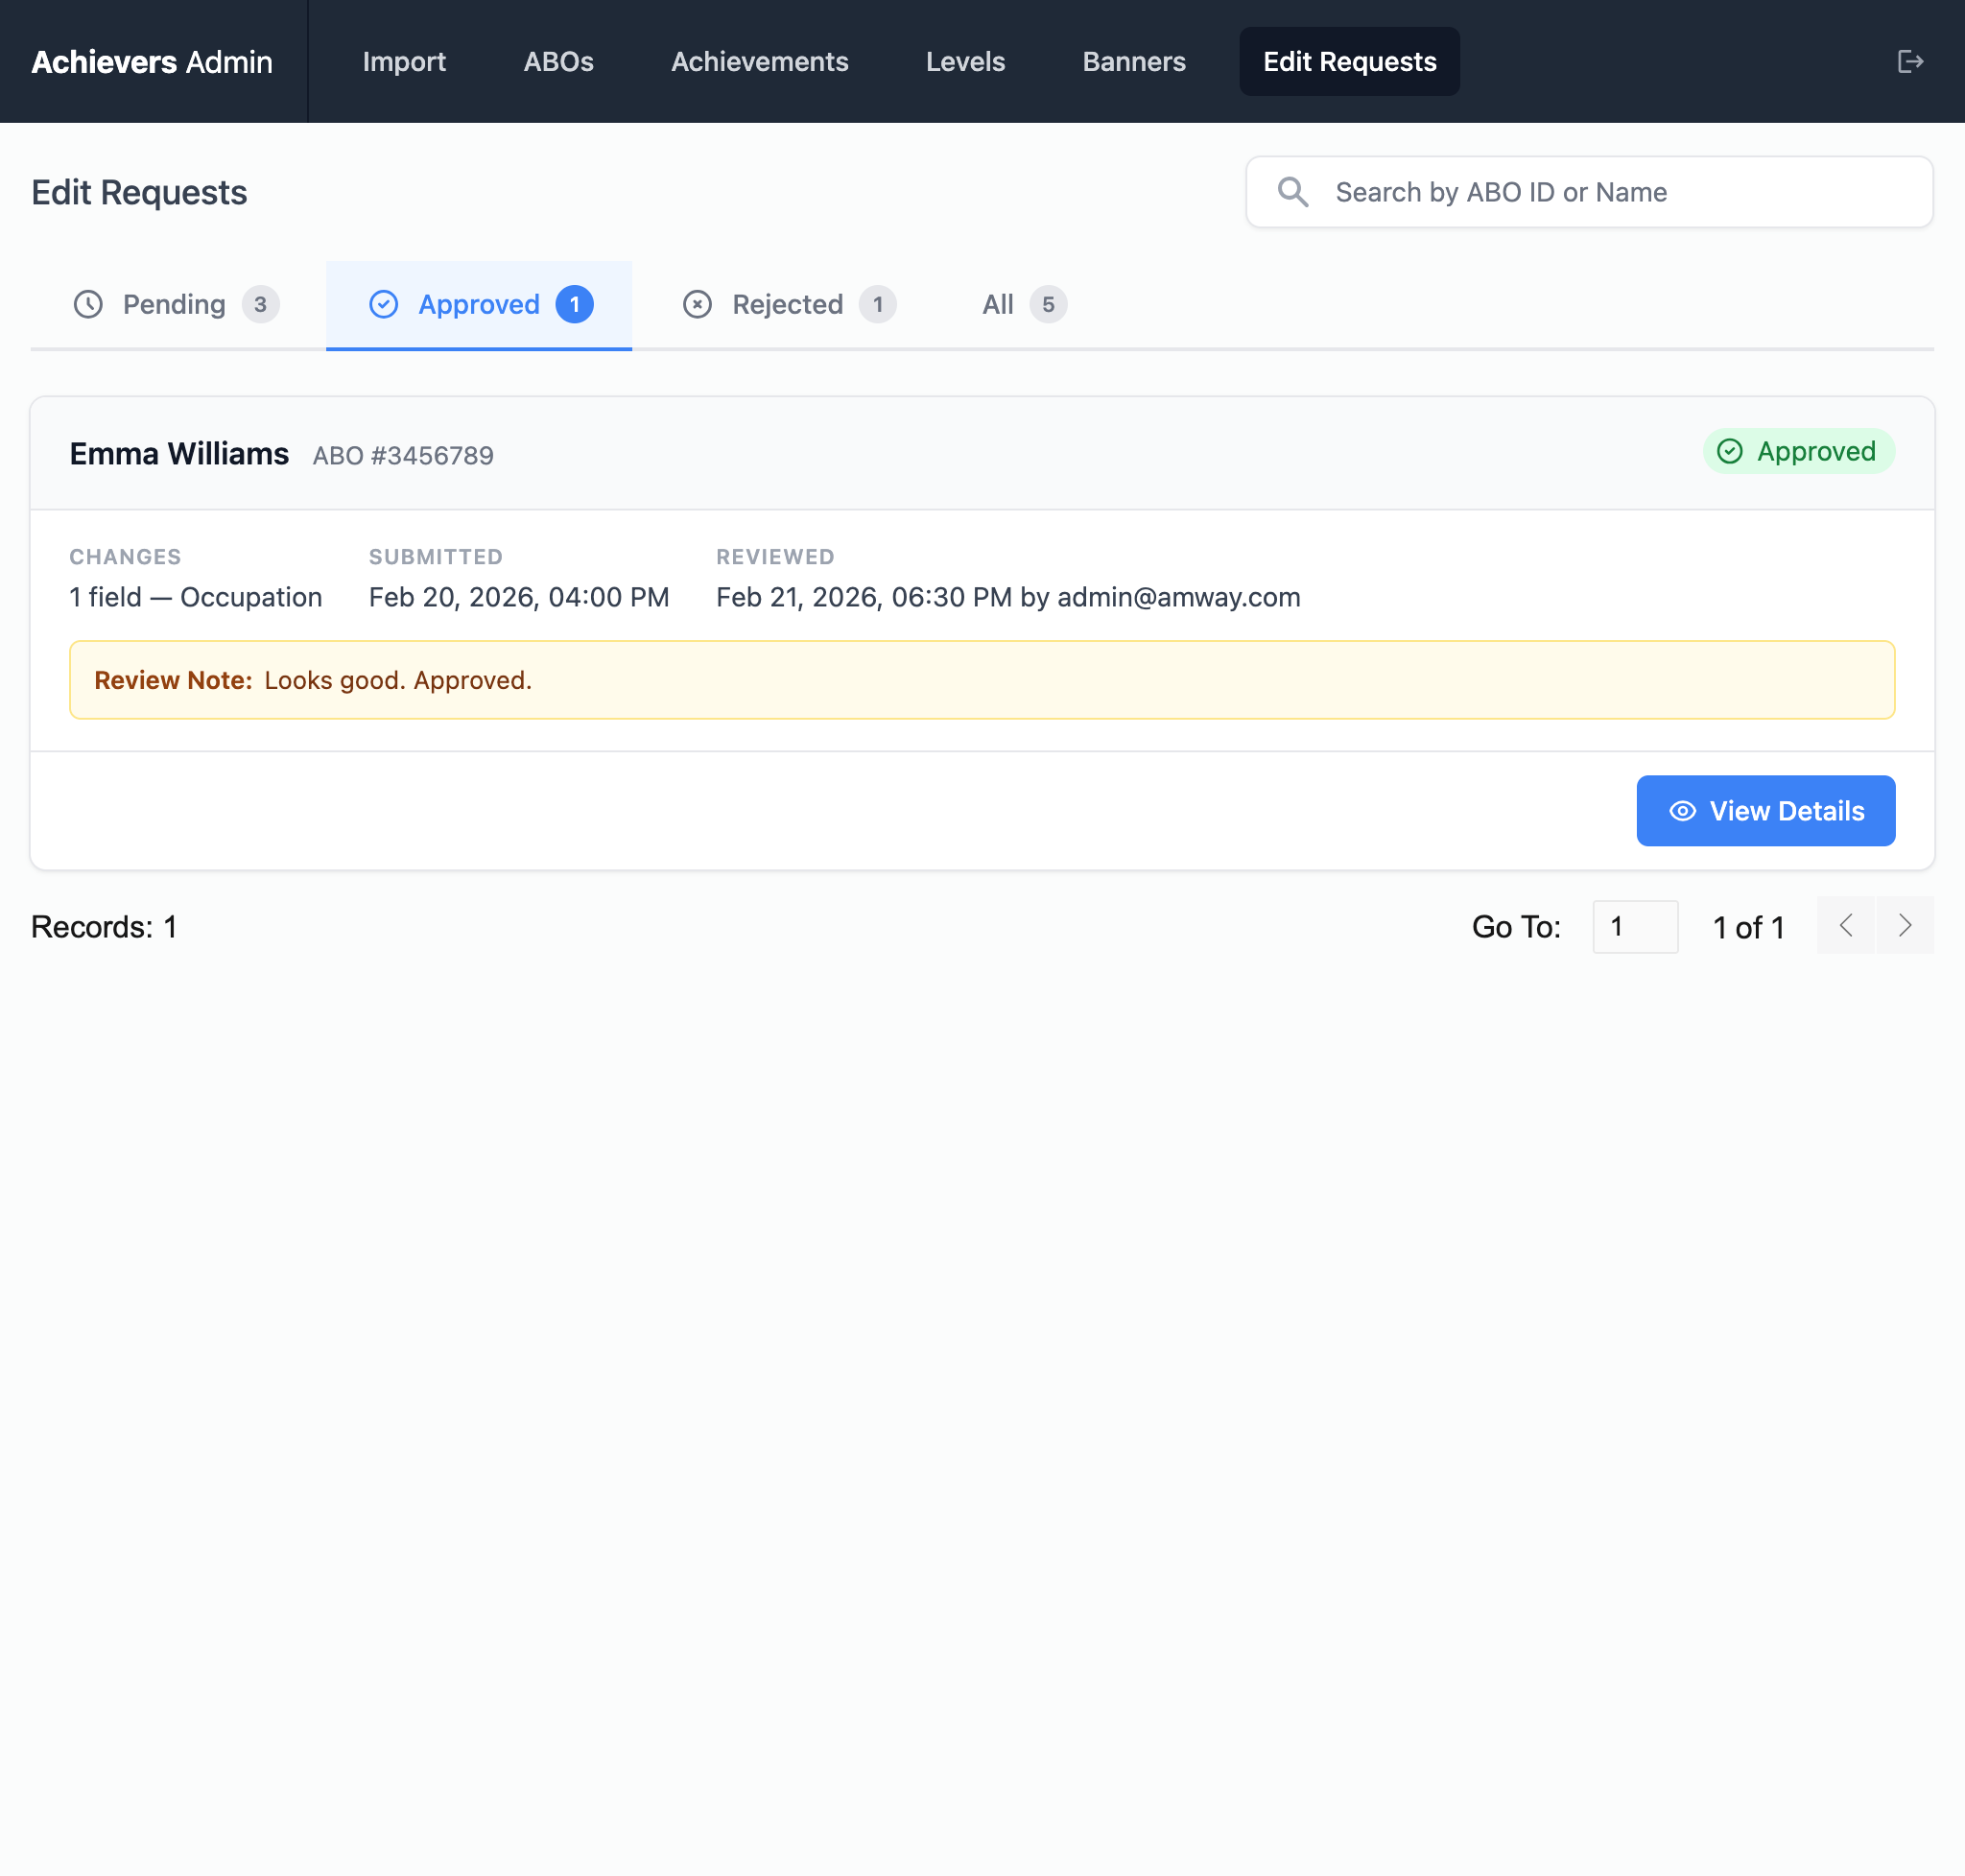Click the logout icon in header
1965x1876 pixels.
(x=1910, y=62)
